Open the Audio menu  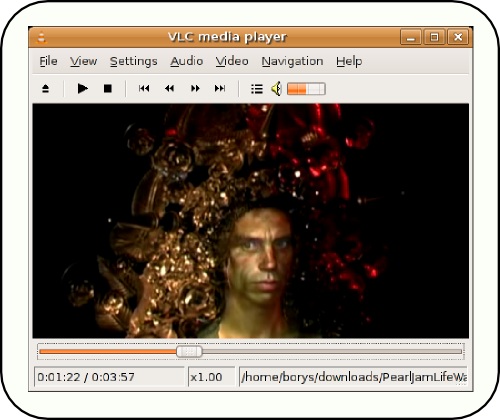coord(187,61)
